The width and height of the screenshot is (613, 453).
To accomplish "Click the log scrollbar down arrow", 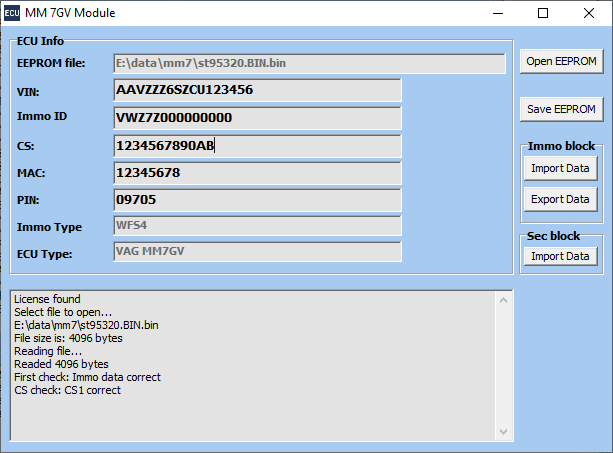I will 504,432.
